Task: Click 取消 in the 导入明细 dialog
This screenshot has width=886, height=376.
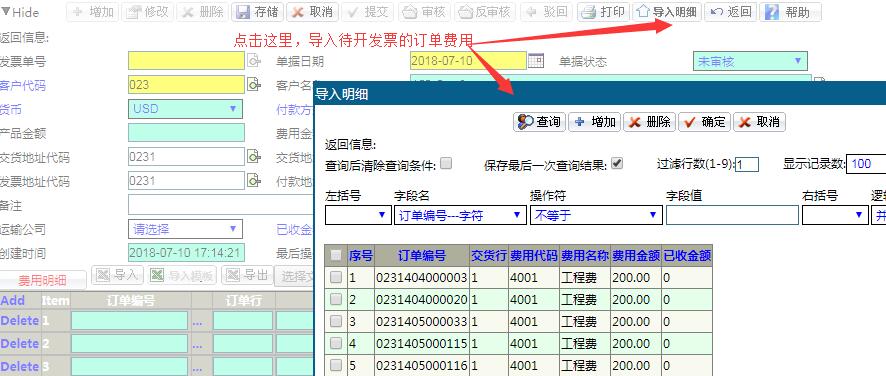Action: (x=759, y=122)
